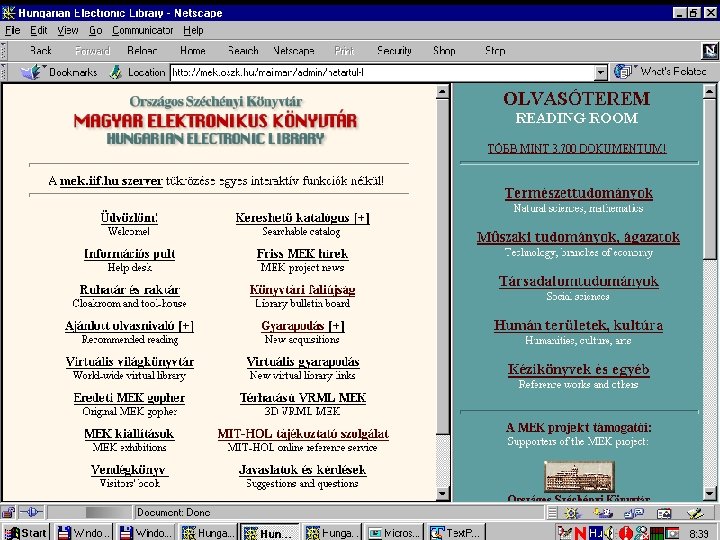The height and width of the screenshot is (540, 720).
Task: Open Virtuális világkönyvtár link
Action: 129,362
